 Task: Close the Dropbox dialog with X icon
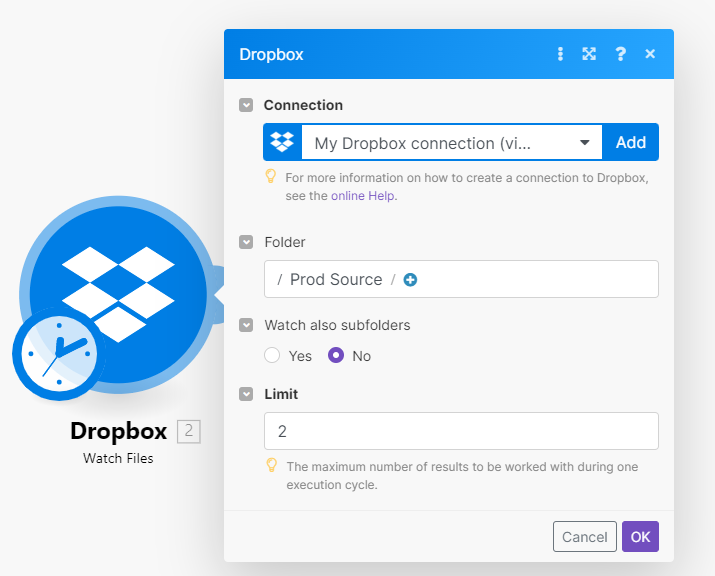pos(650,54)
